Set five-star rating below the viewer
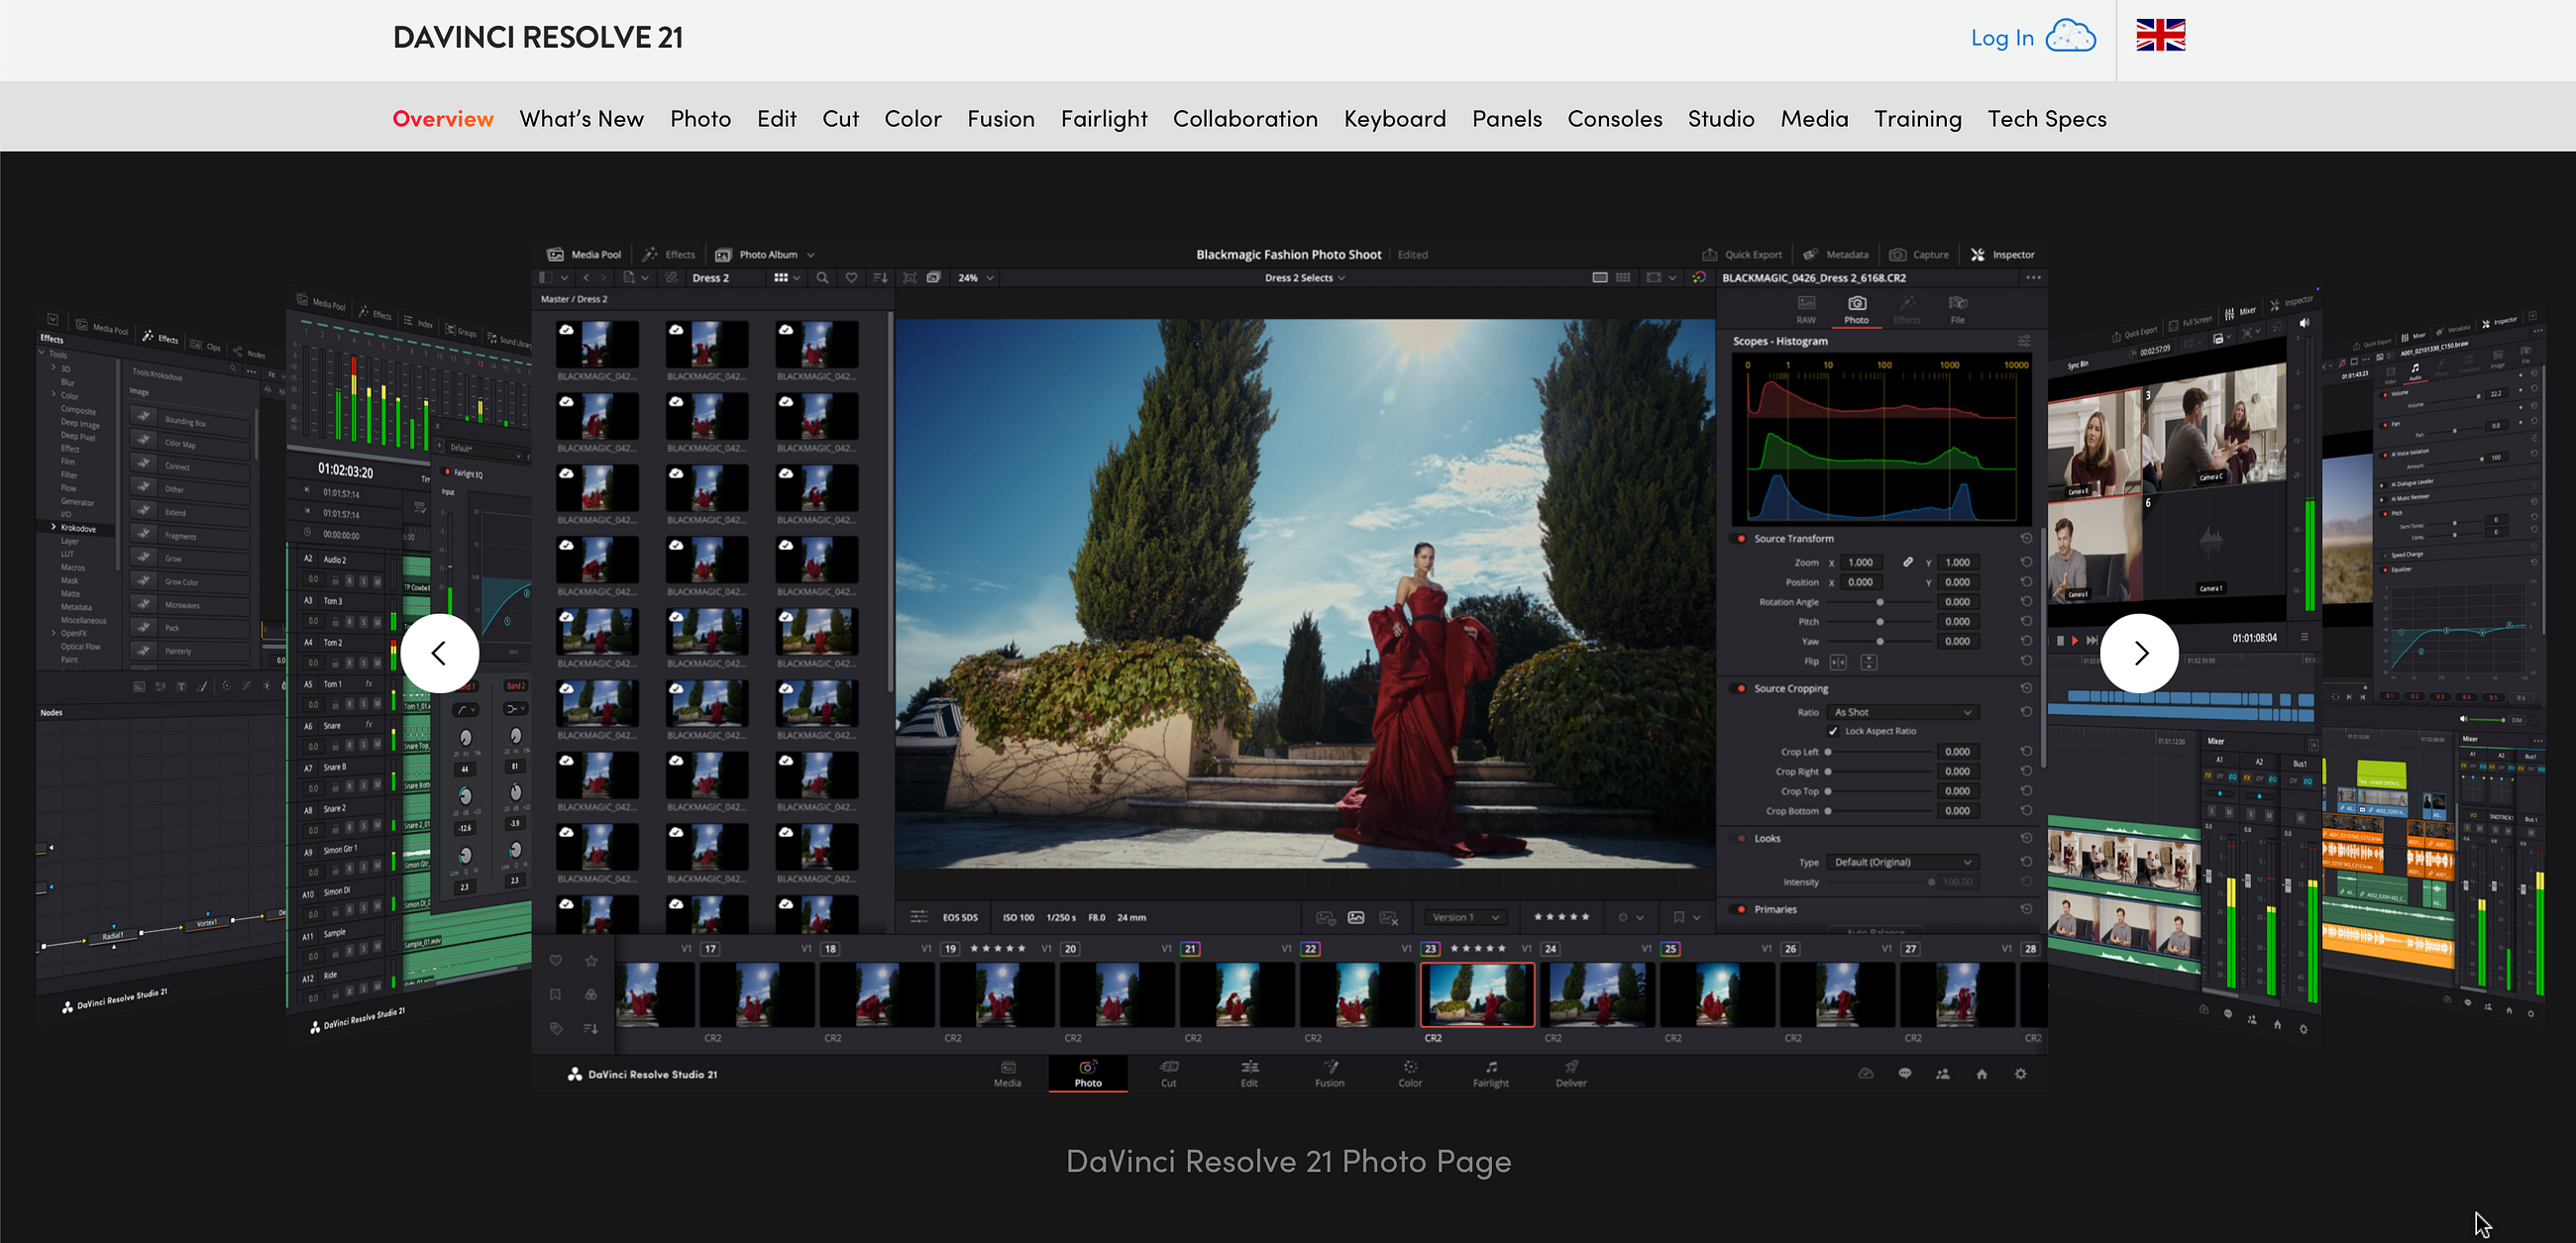 coord(1561,917)
